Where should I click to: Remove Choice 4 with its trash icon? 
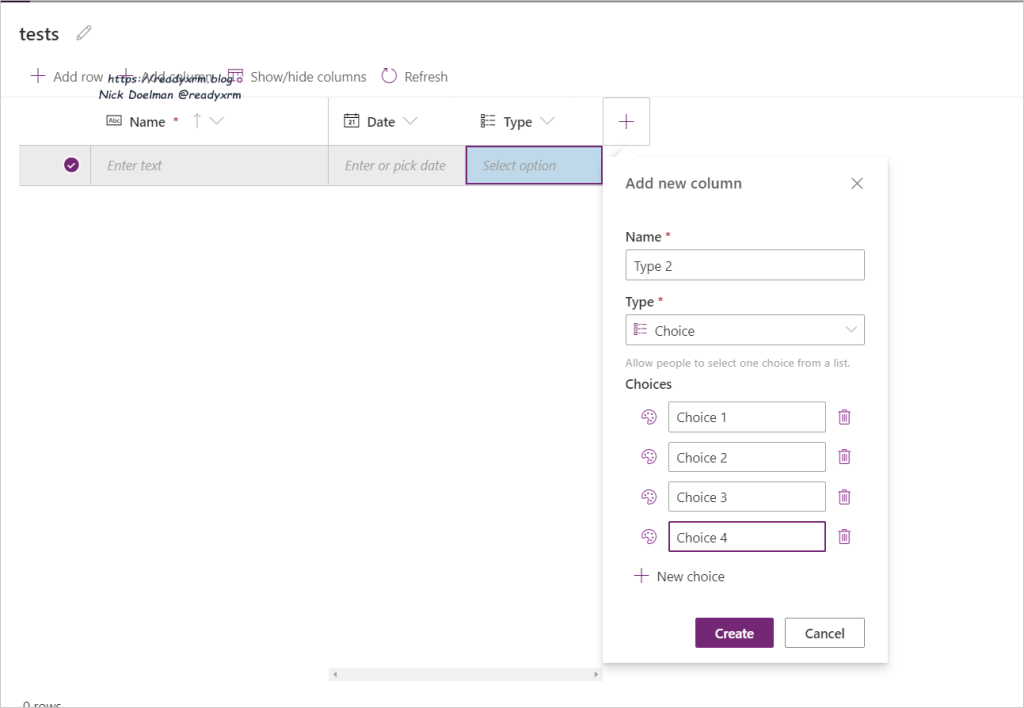point(844,537)
